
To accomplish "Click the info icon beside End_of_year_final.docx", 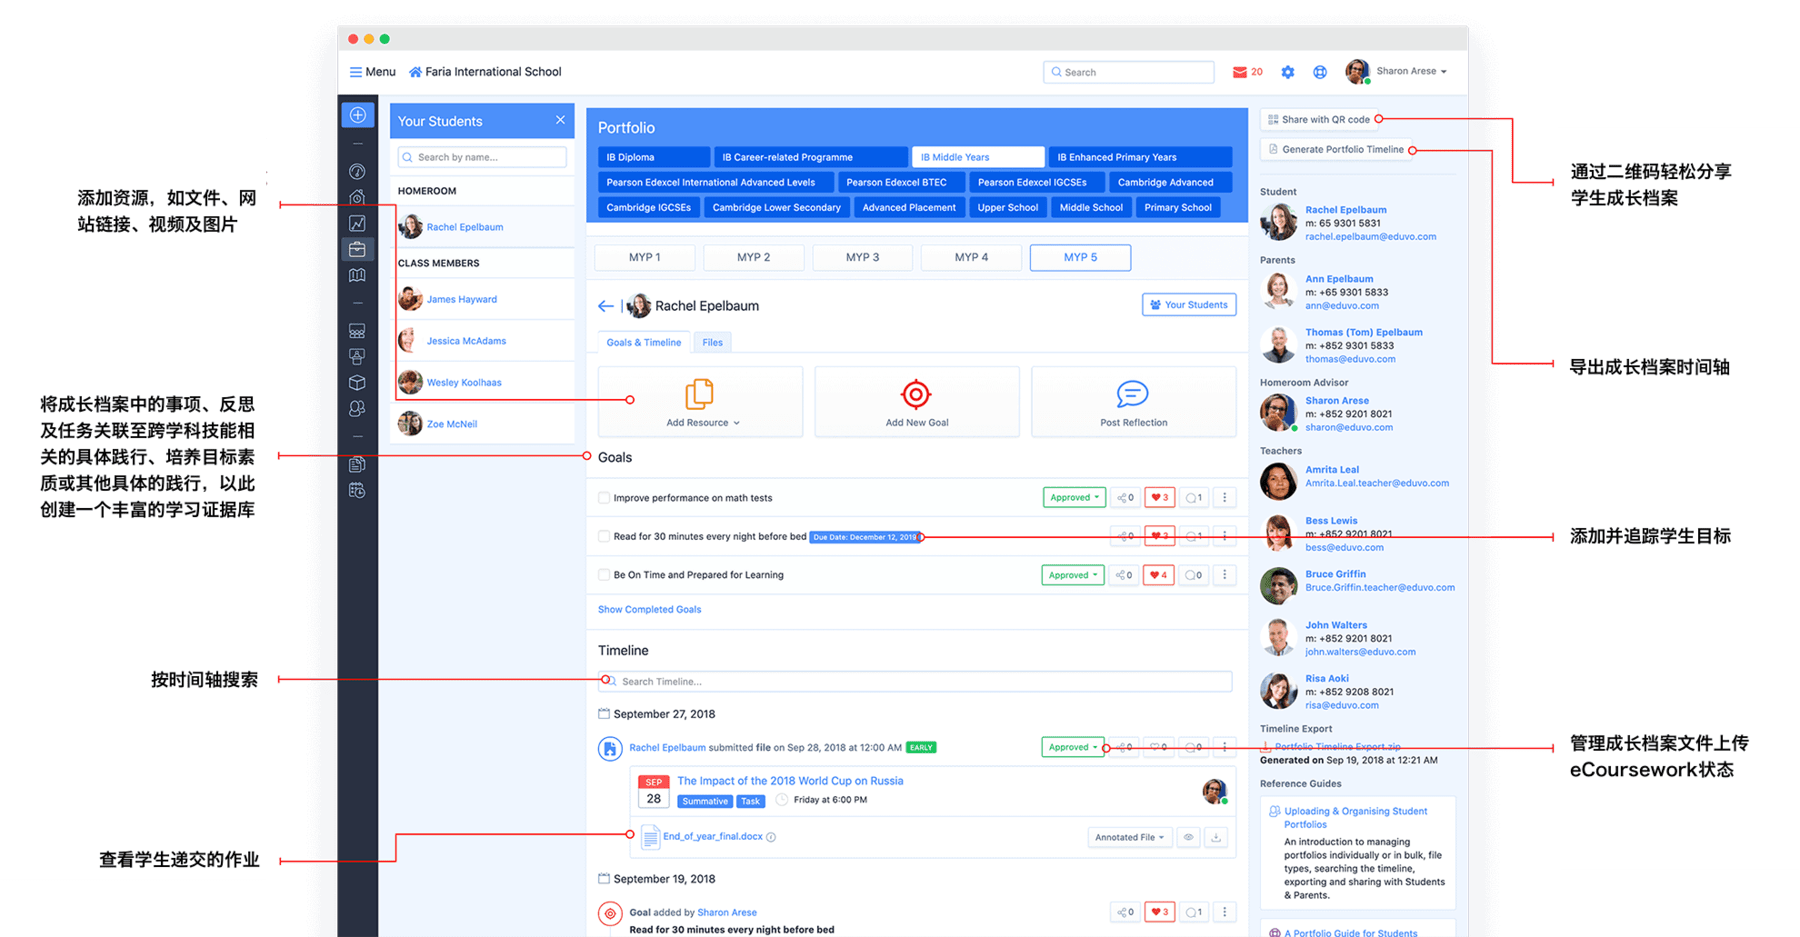I will [771, 837].
